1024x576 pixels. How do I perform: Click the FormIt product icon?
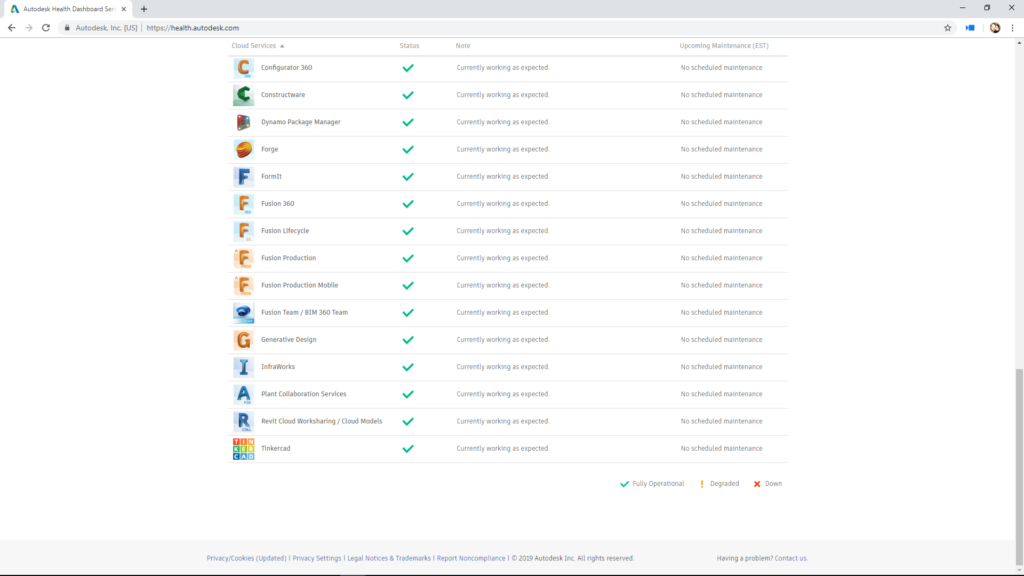(243, 177)
